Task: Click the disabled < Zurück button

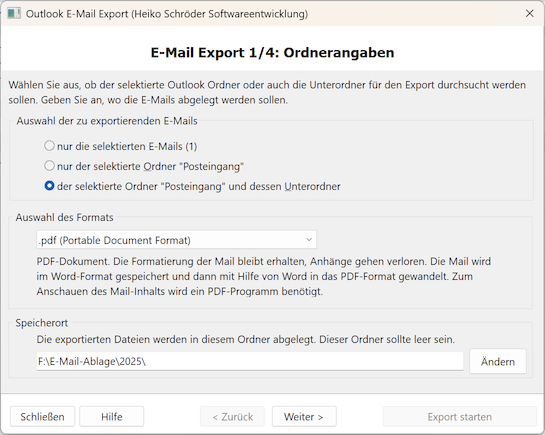Action: tap(232, 416)
